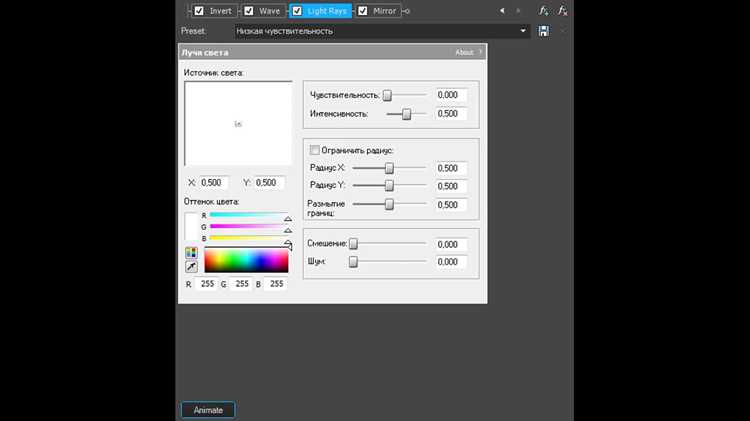Viewport: 750px width, 421px height.
Task: Click the blue channel B color slider
Action: (x=249, y=238)
